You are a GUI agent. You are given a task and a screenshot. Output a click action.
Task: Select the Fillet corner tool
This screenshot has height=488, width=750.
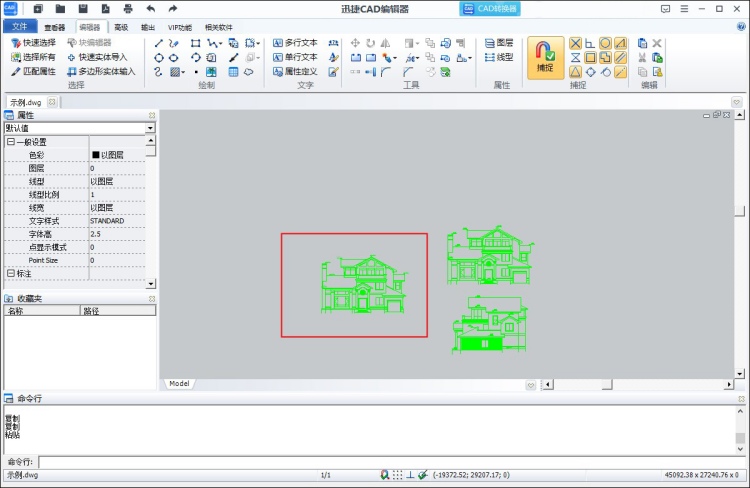(x=386, y=72)
